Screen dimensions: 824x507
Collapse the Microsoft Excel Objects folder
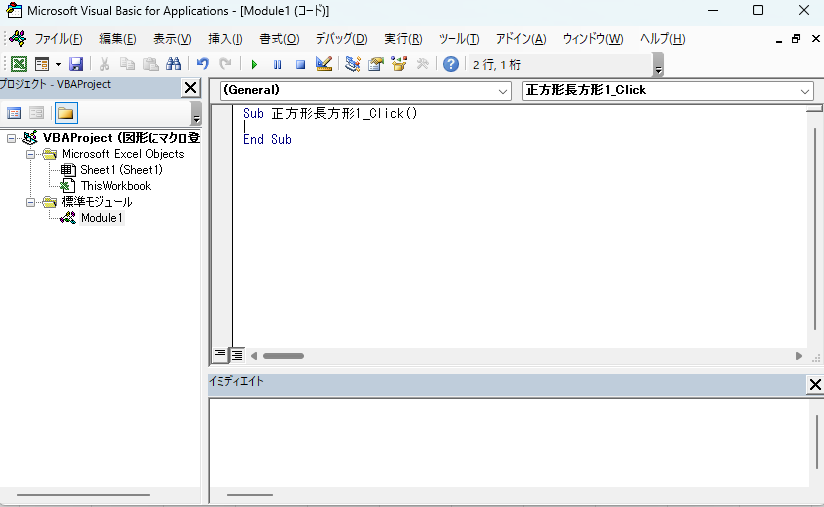click(x=31, y=154)
